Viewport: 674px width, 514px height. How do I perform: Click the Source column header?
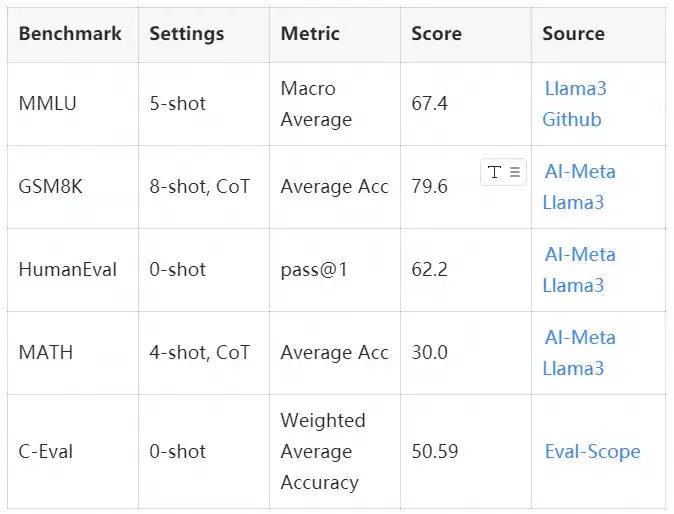573,34
